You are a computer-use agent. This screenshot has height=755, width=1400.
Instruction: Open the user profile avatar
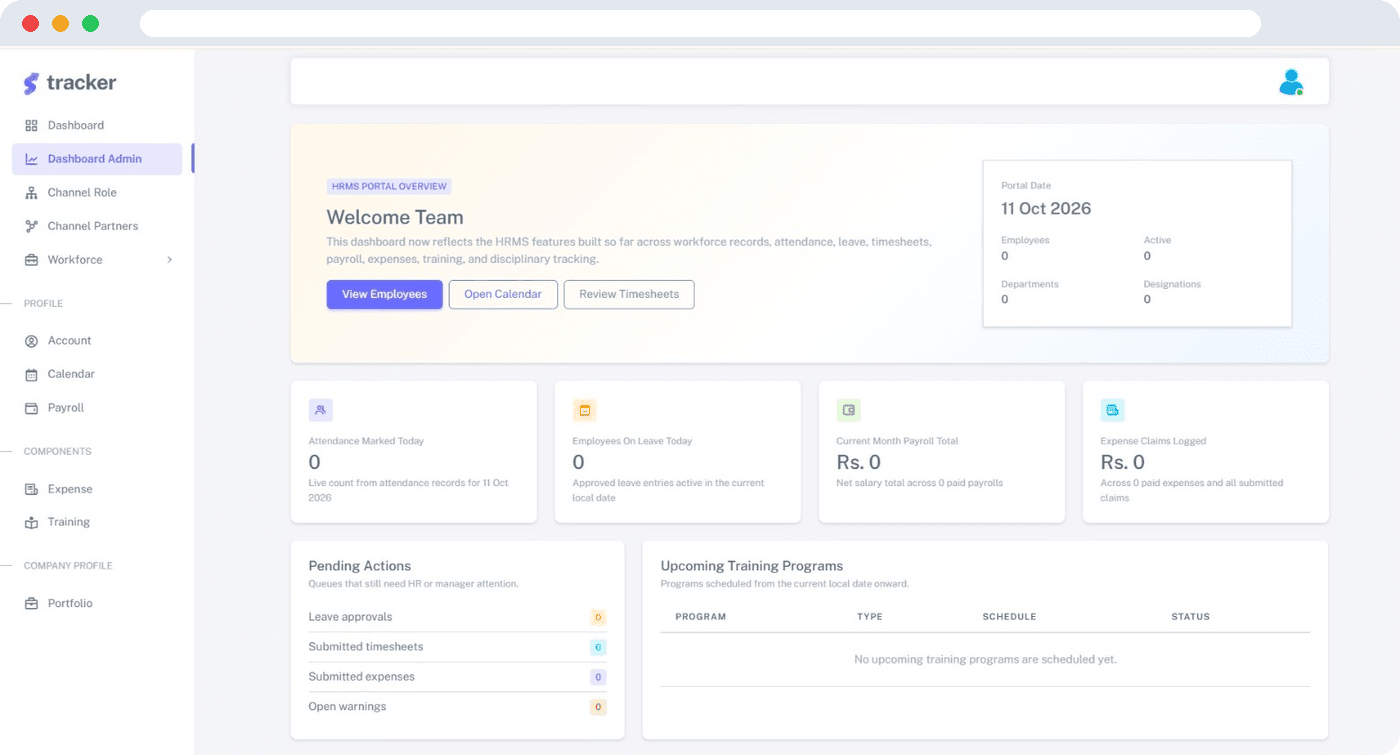(x=1291, y=82)
